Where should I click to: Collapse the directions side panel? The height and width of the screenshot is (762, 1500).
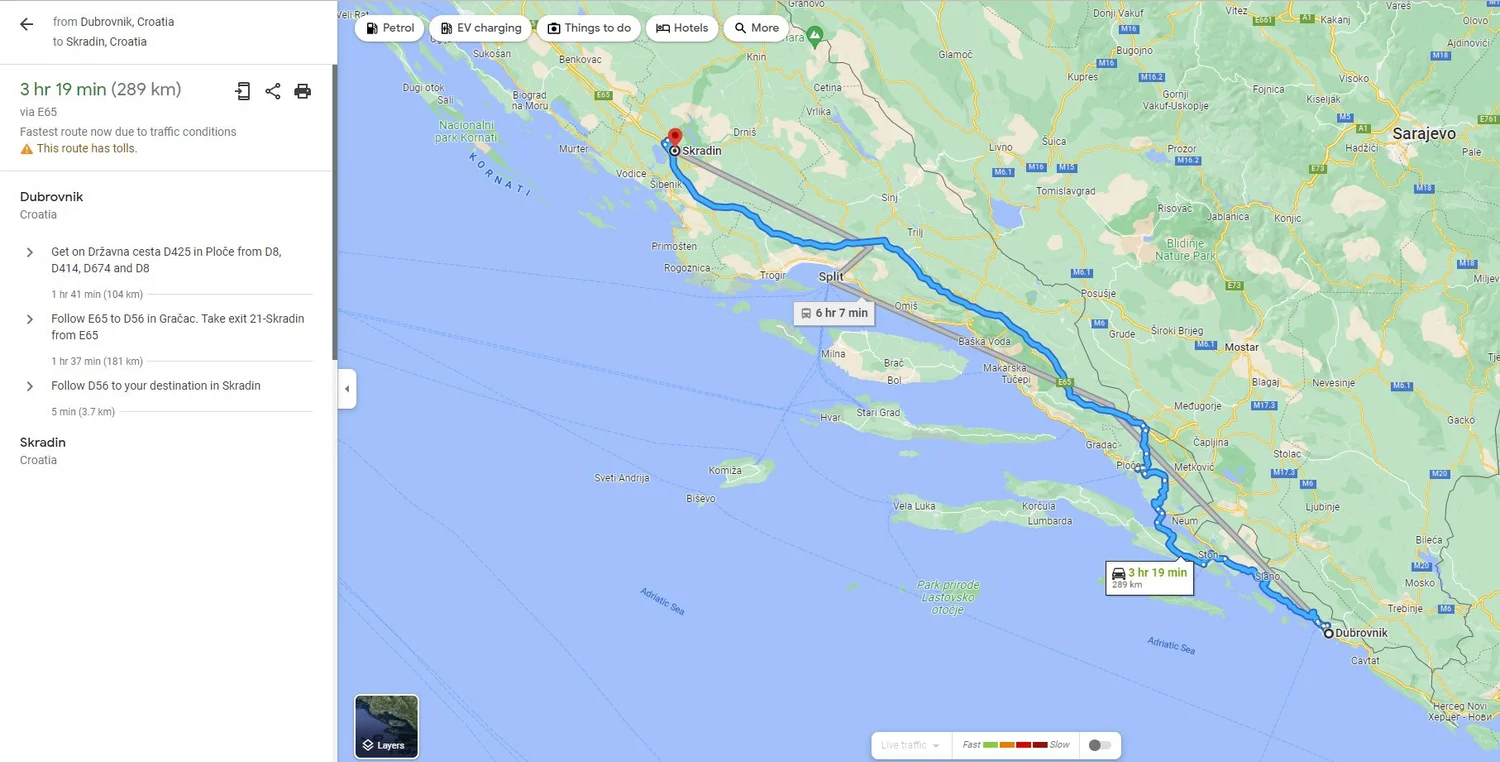(346, 388)
